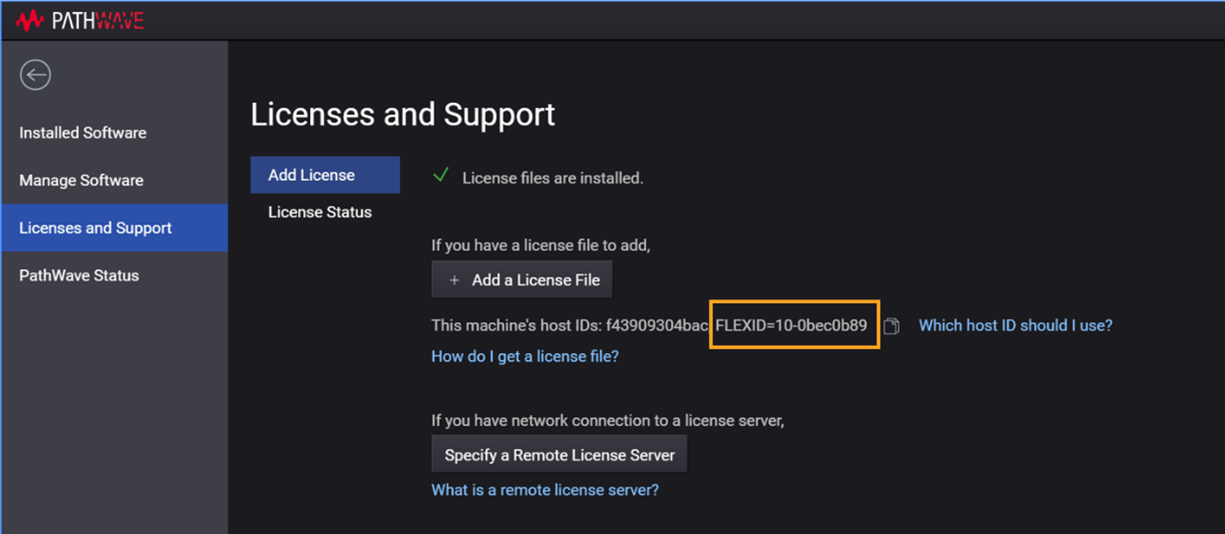Image resolution: width=1225 pixels, height=534 pixels.
Task: Switch to the License Status tab
Action: (x=320, y=212)
